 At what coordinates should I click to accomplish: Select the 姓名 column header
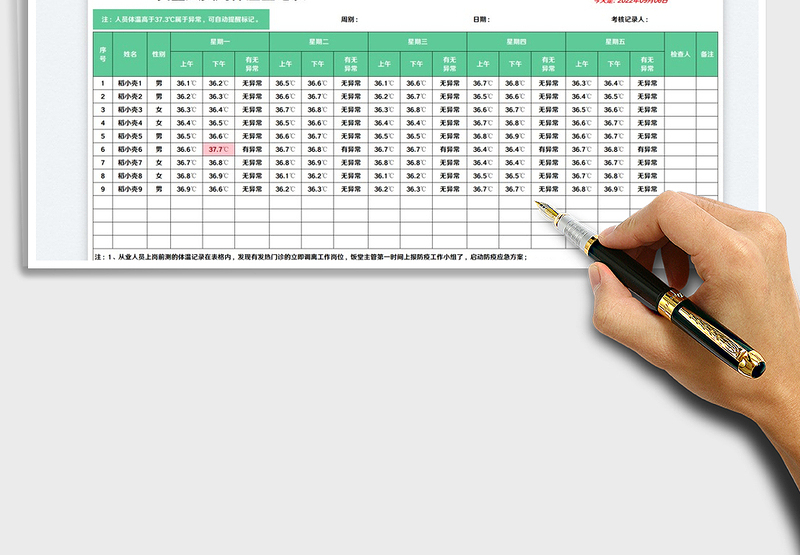click(x=130, y=54)
